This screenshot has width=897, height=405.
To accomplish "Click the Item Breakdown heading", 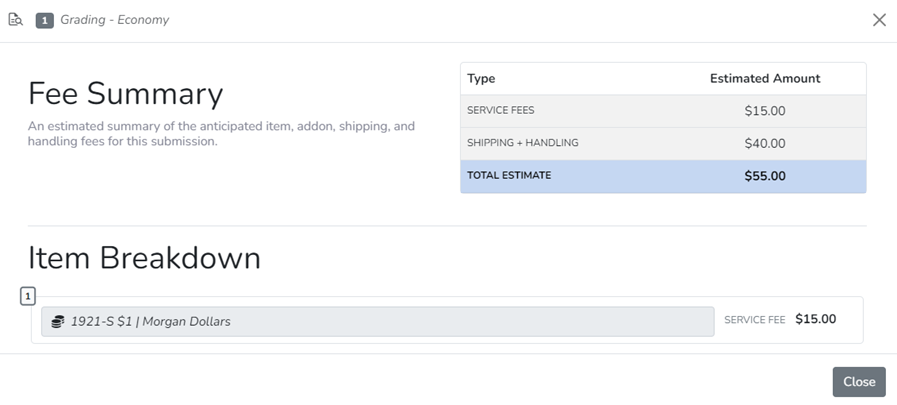I will (x=144, y=258).
